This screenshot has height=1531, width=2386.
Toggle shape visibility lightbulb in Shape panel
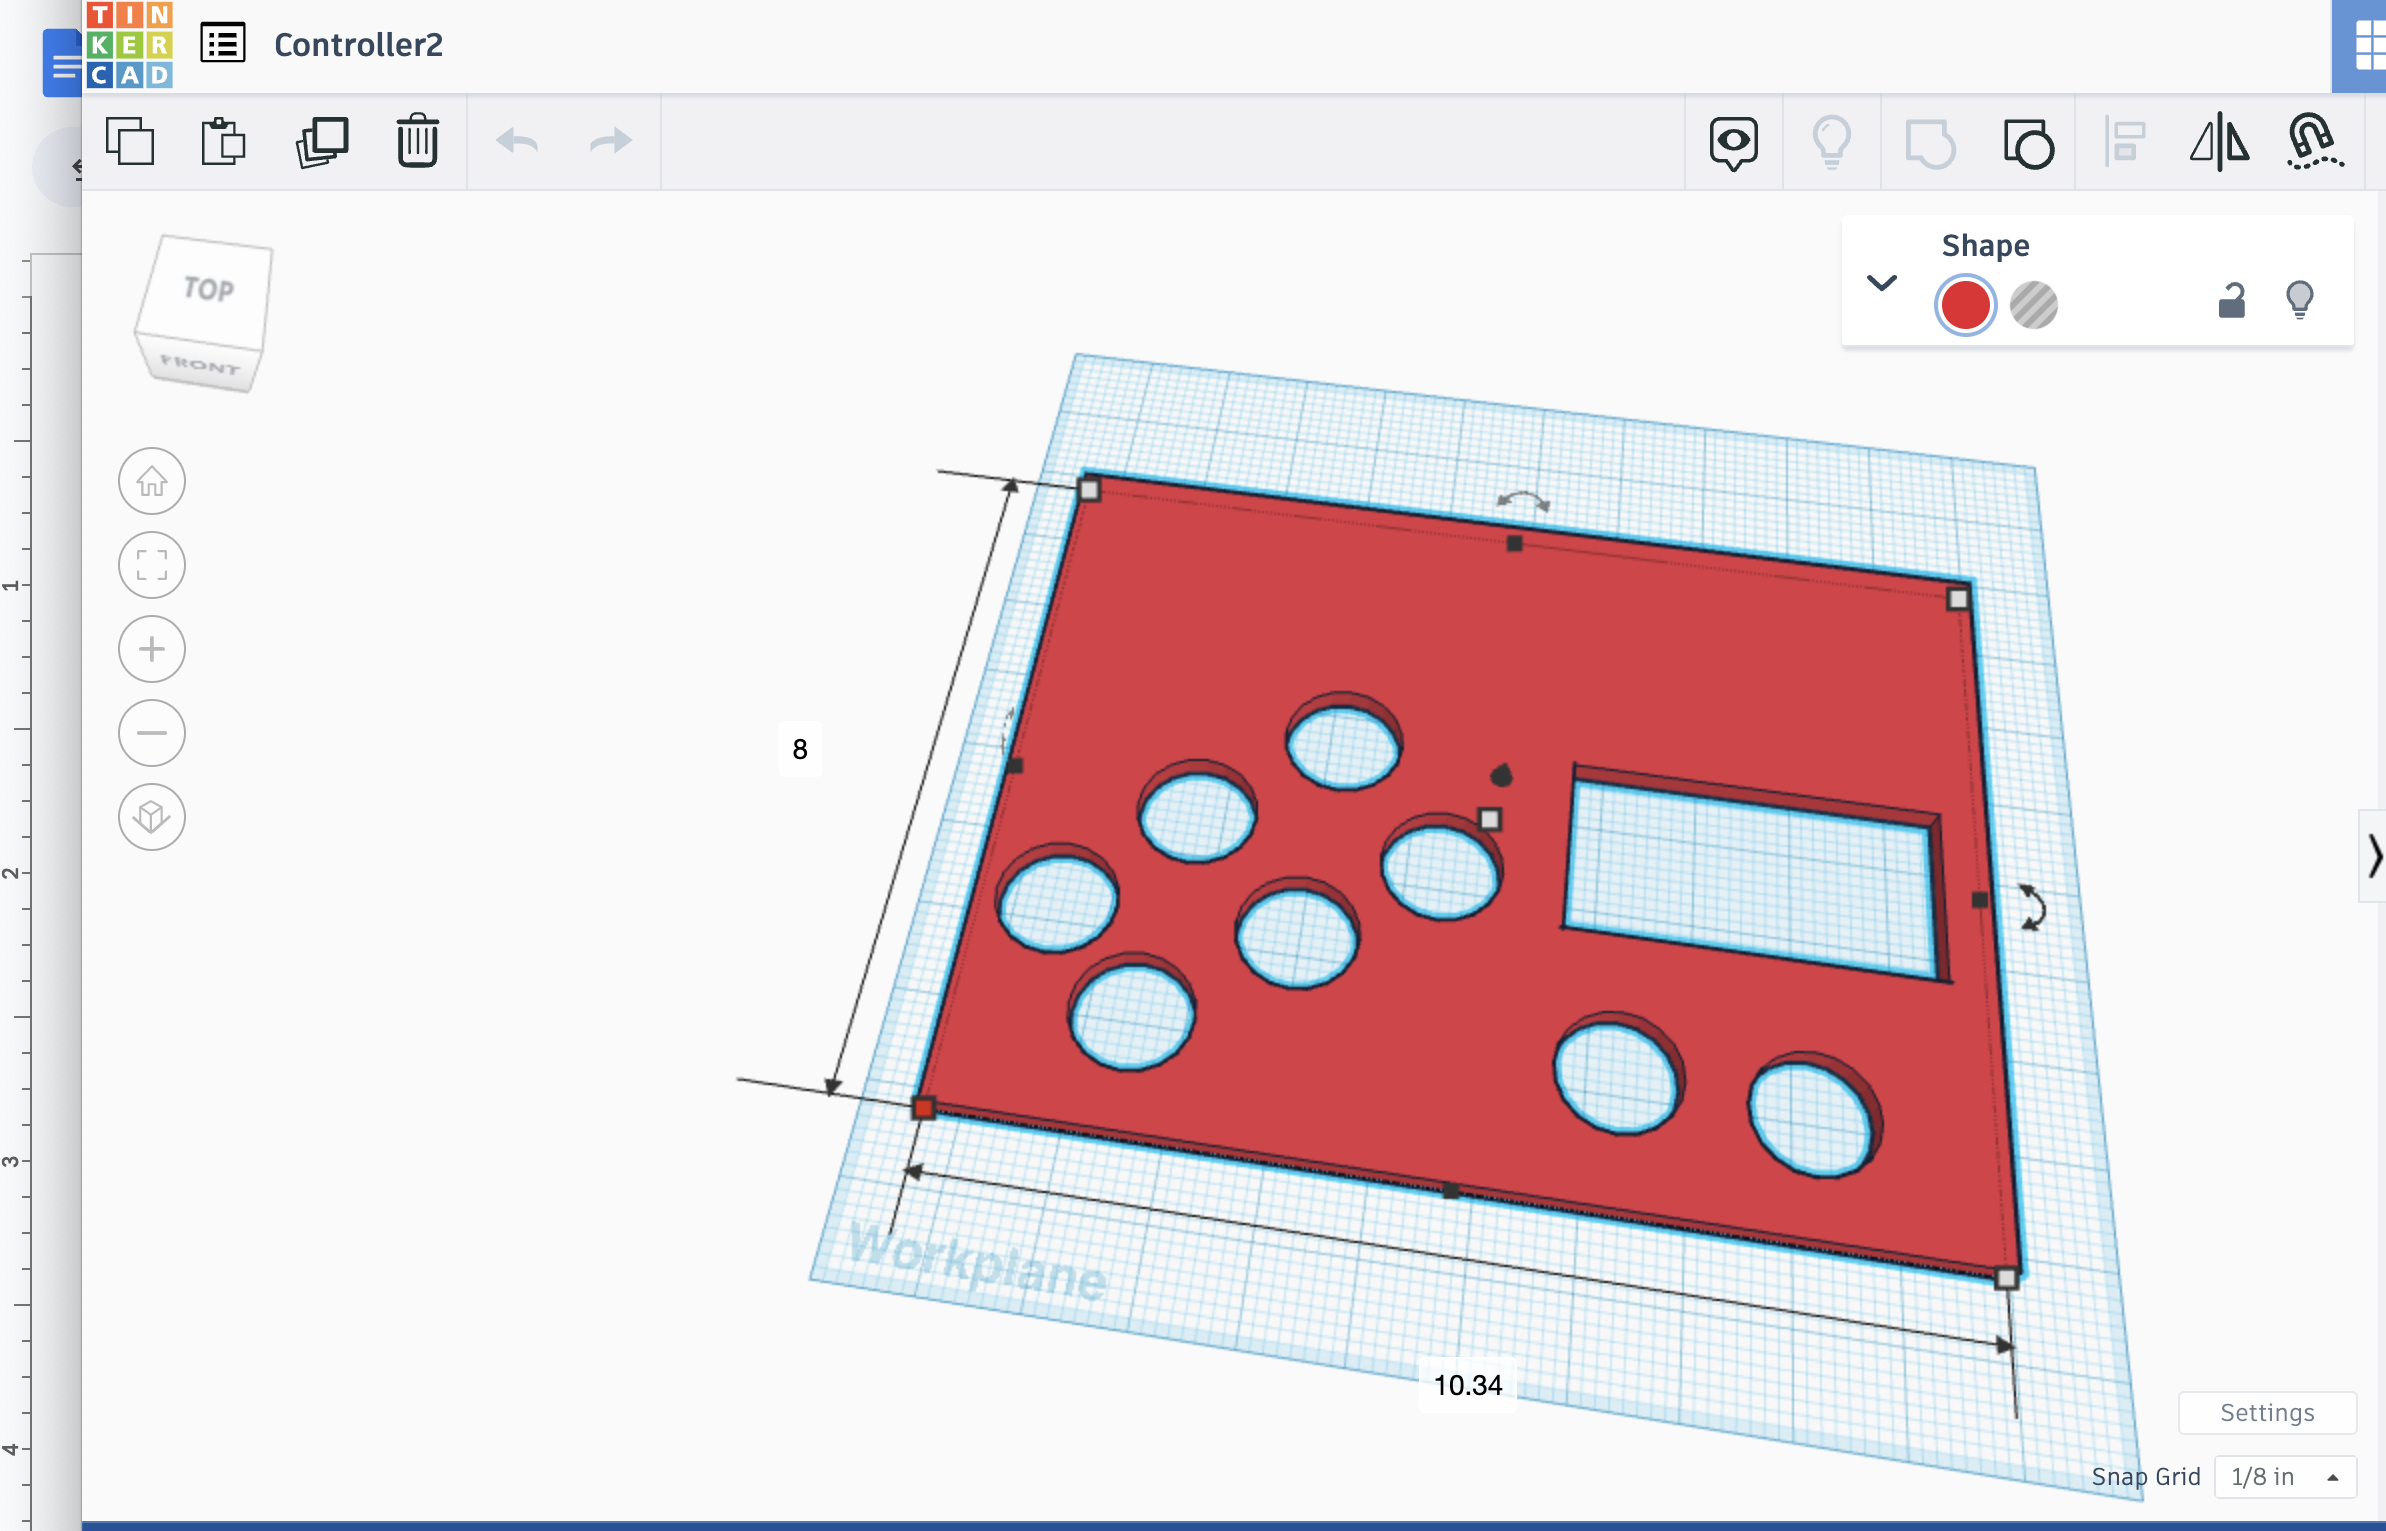(x=2299, y=300)
